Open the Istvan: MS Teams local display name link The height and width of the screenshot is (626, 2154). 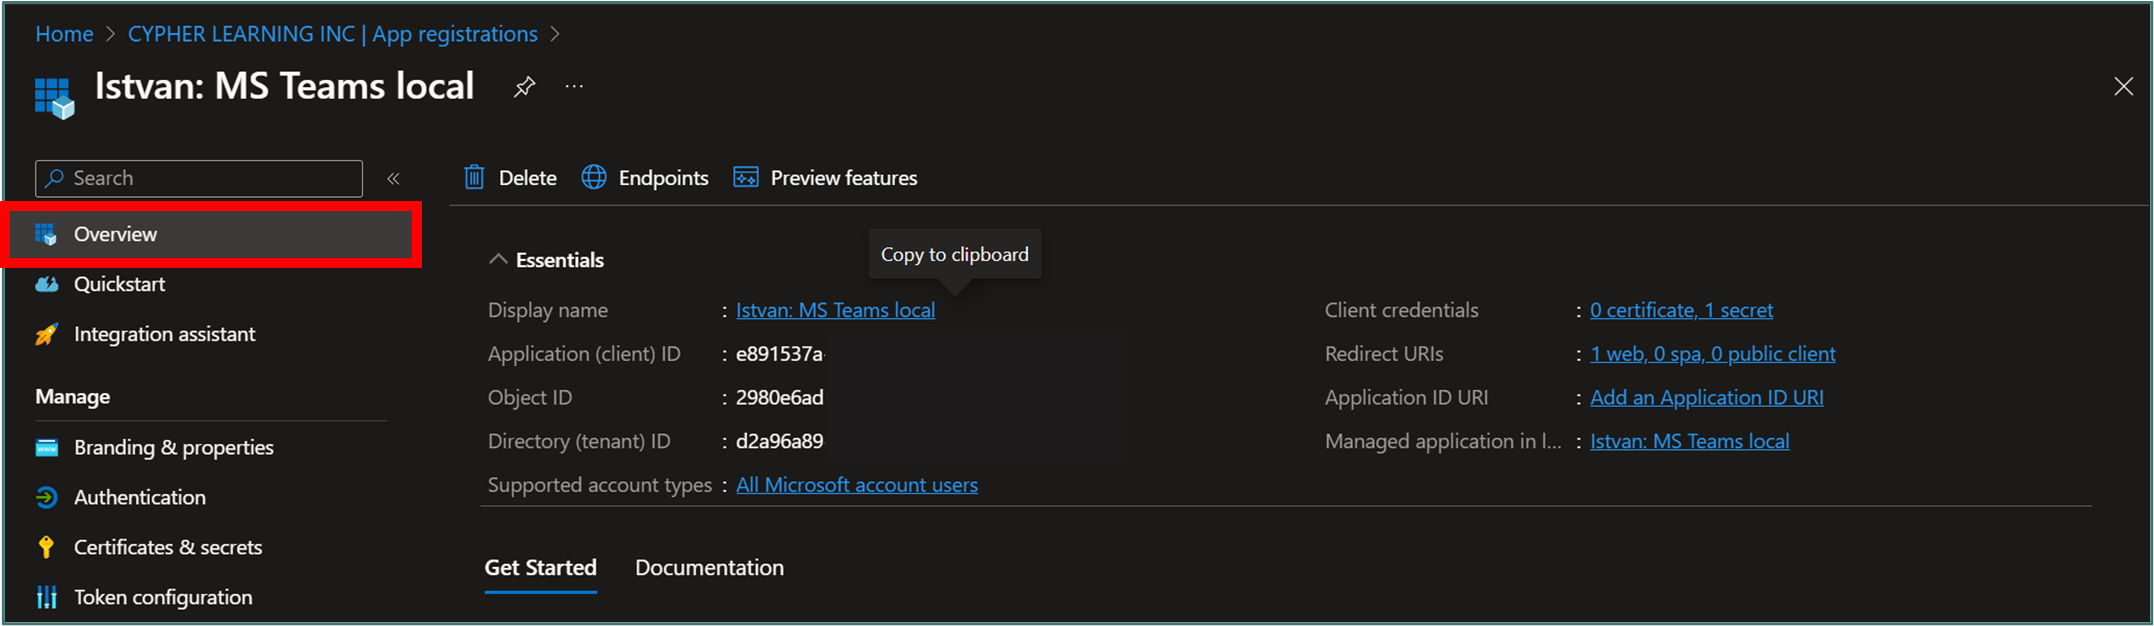coord(835,310)
